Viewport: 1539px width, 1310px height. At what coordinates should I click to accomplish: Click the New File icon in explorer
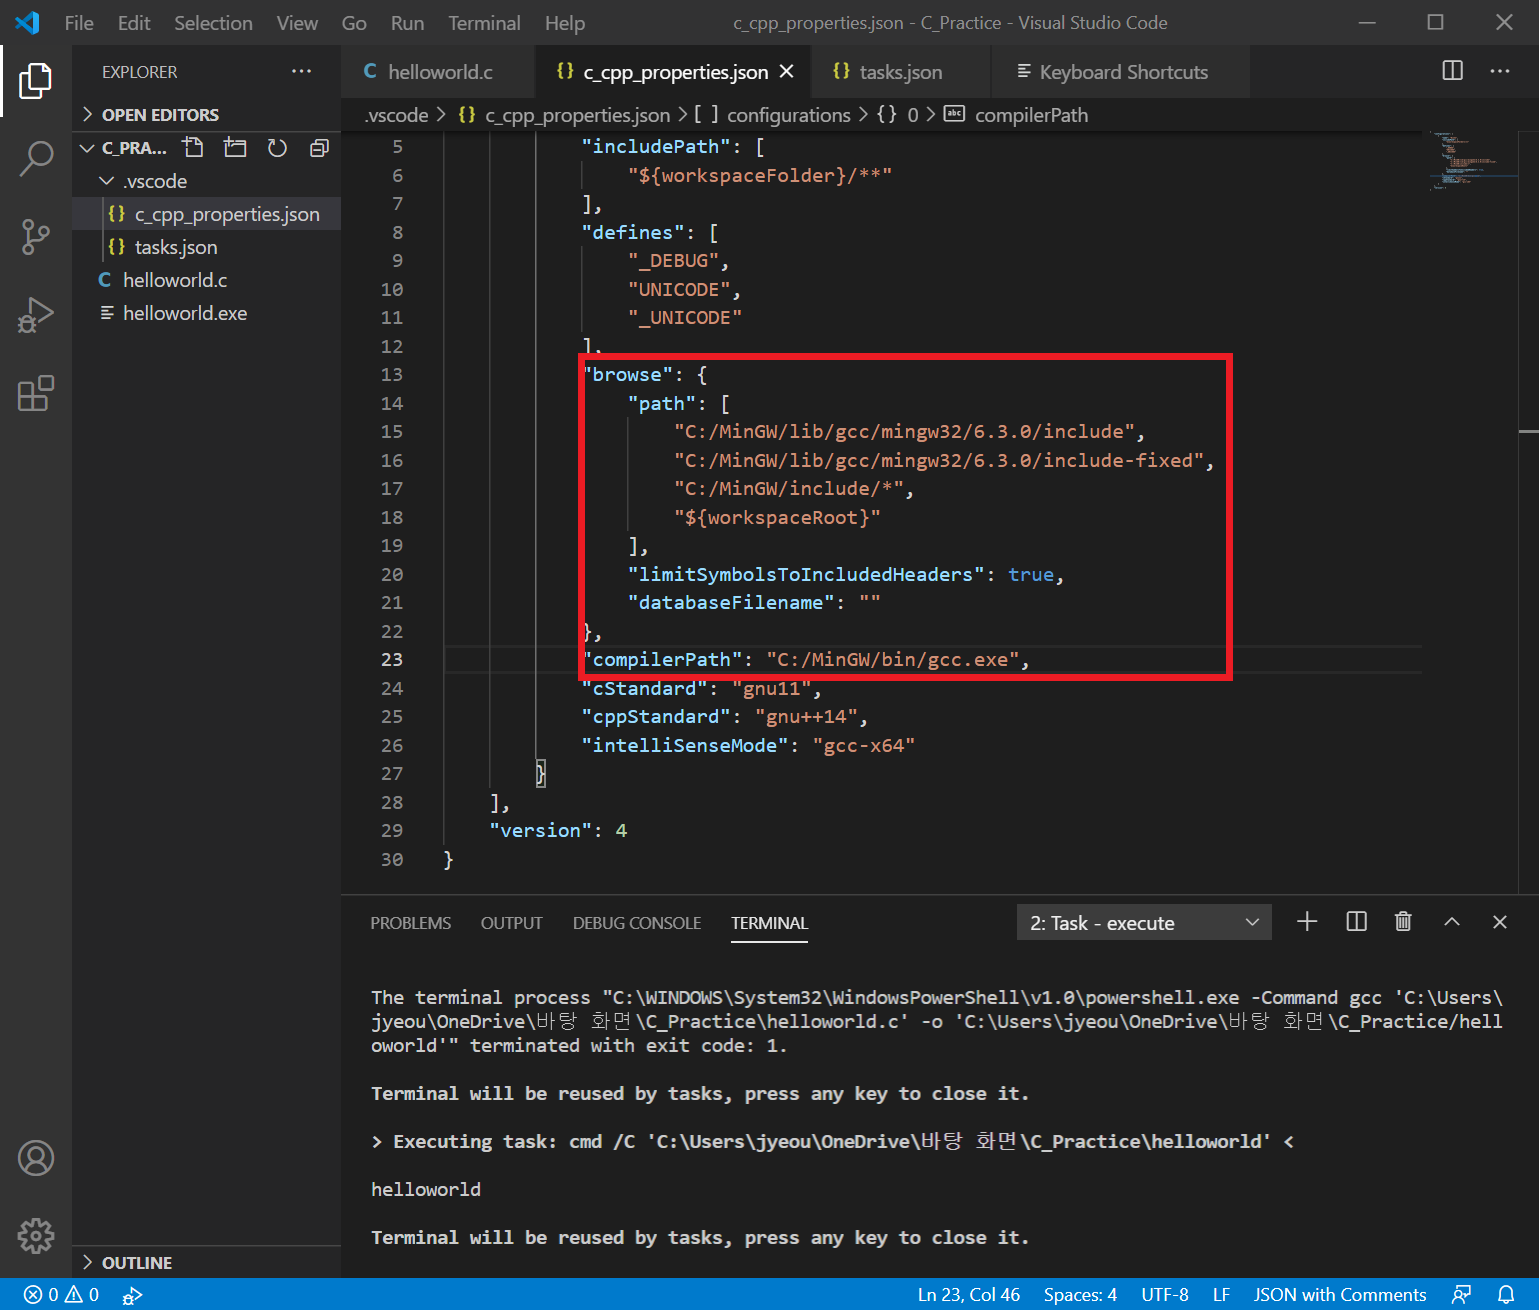[193, 148]
